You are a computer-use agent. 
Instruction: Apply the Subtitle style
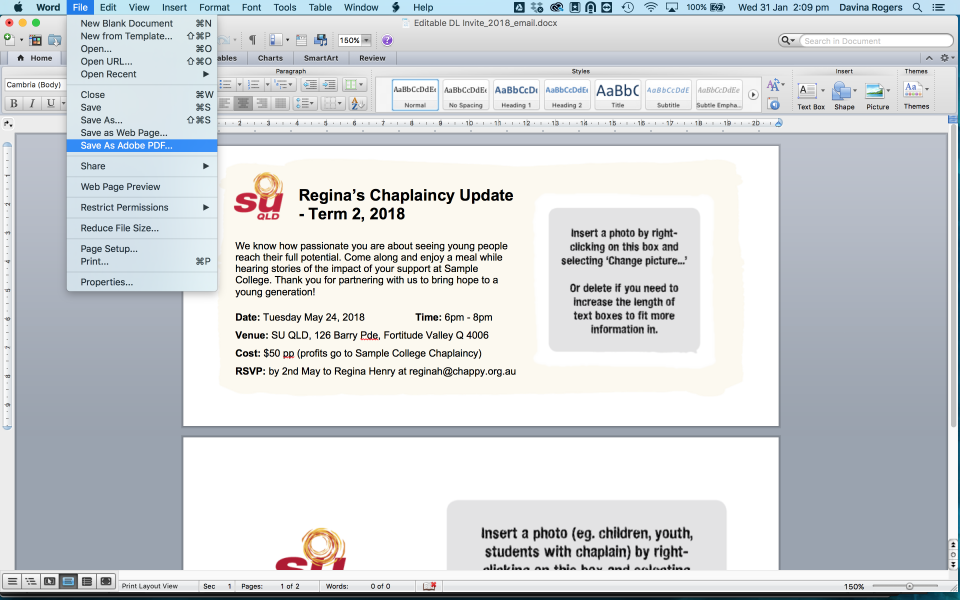pos(668,95)
